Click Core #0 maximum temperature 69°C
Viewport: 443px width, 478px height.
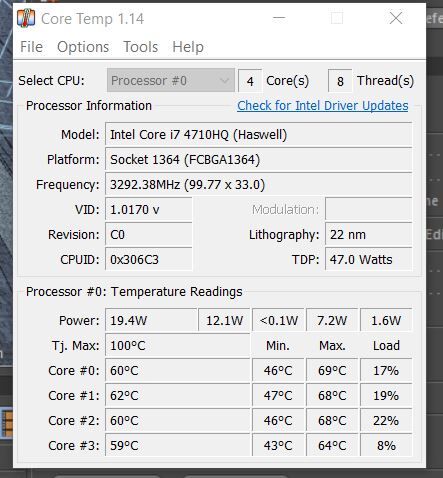[332, 370]
